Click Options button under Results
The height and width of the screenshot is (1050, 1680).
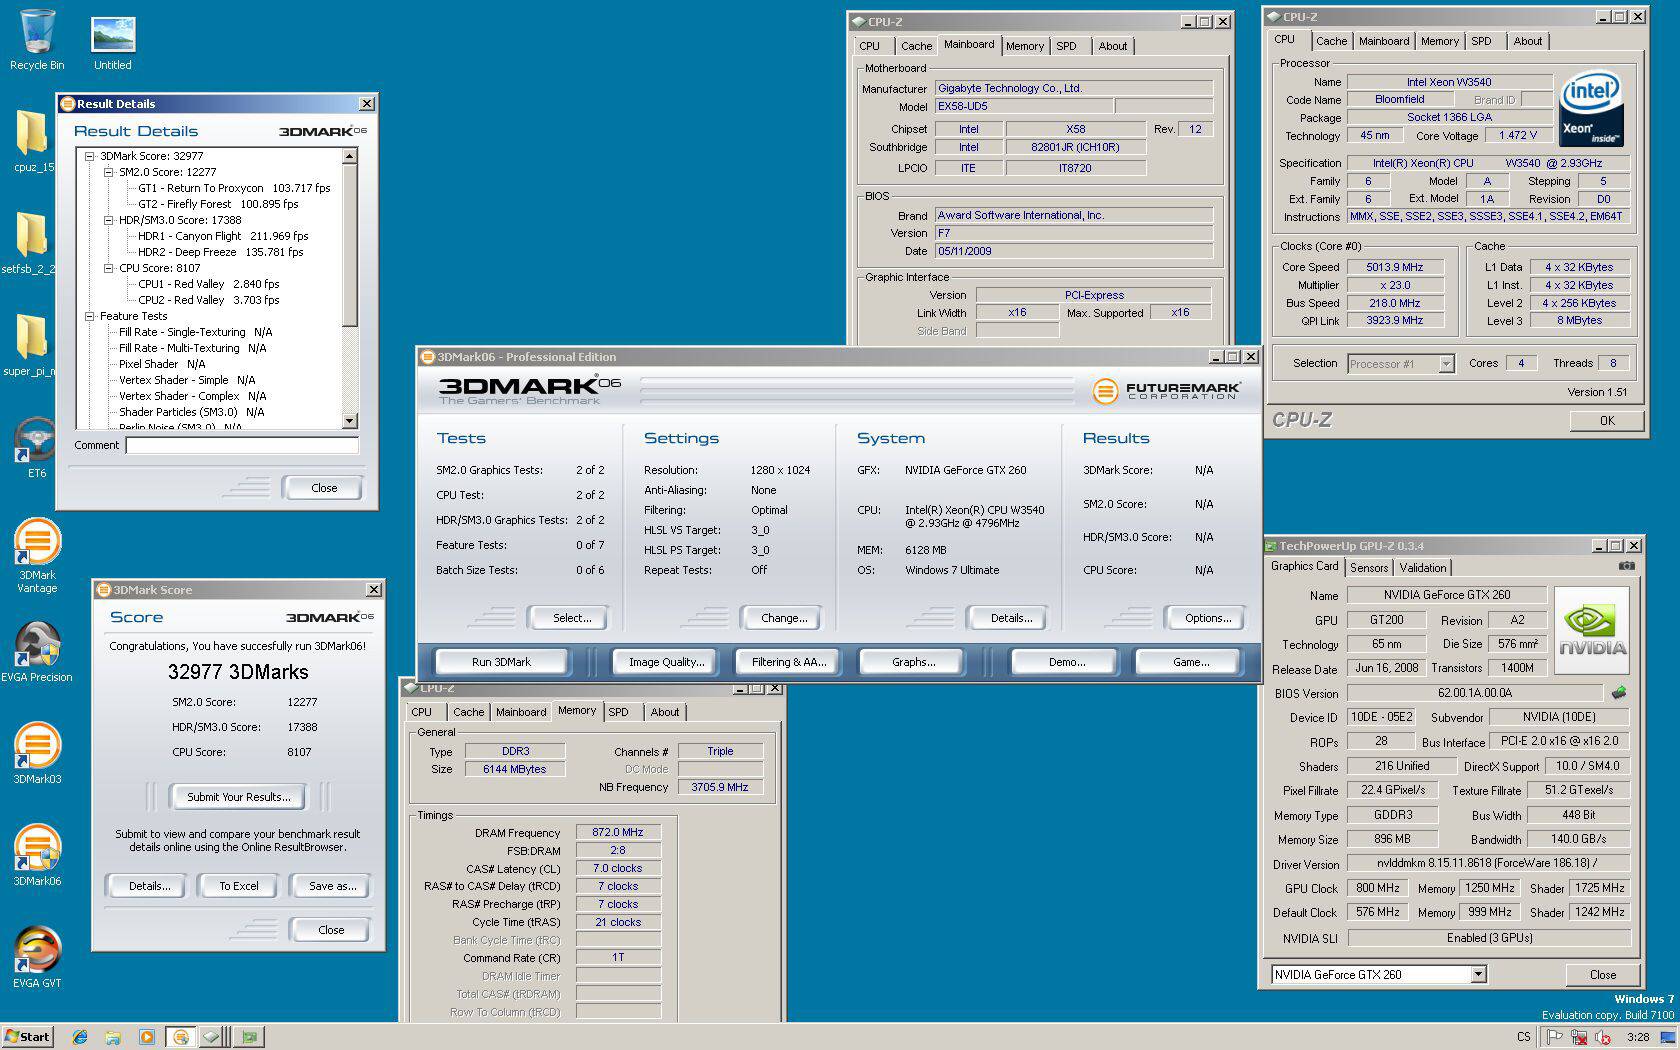pos(1208,618)
